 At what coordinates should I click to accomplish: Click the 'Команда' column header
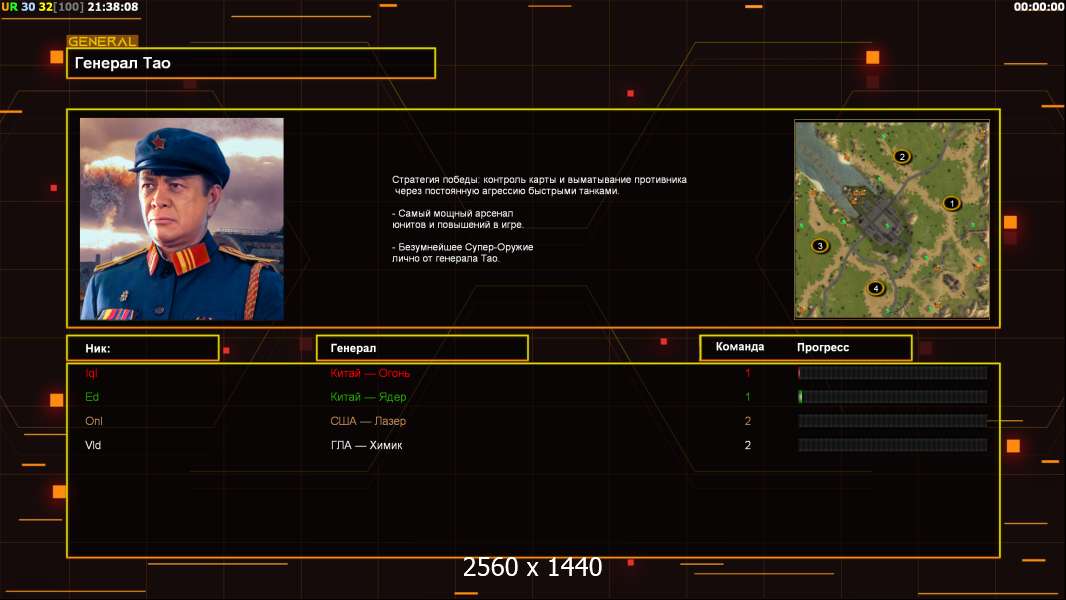[740, 347]
